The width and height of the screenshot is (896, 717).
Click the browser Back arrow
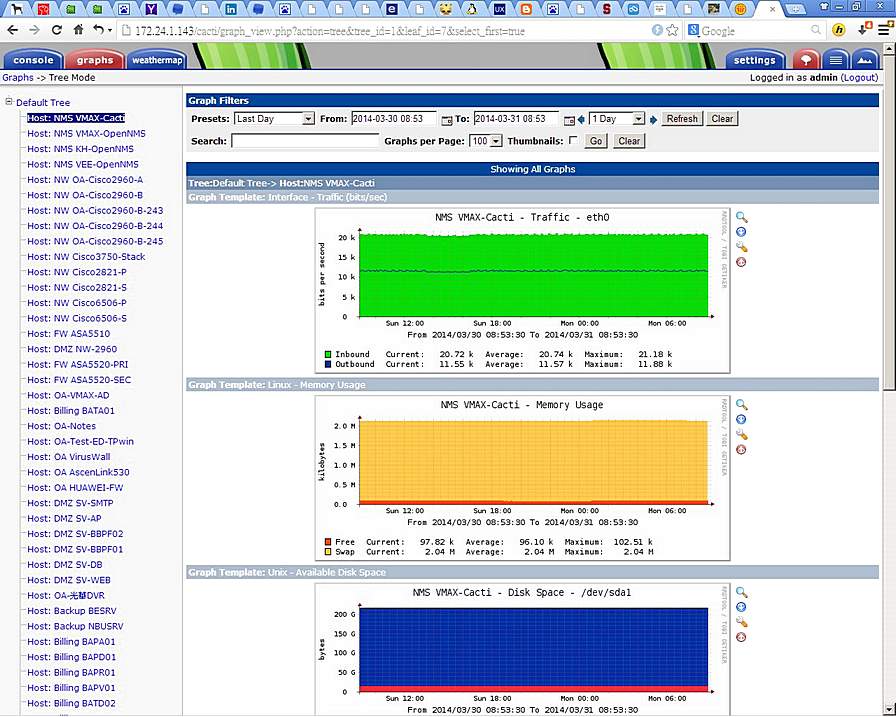point(13,30)
